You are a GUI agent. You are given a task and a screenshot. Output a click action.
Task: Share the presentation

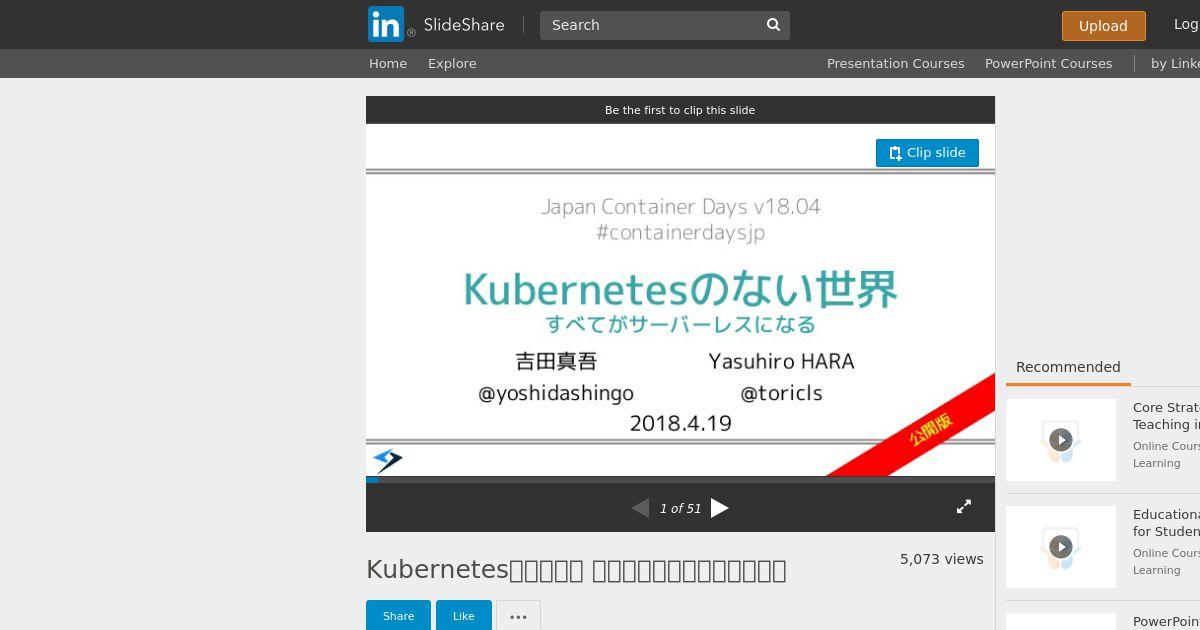pyautogui.click(x=398, y=616)
